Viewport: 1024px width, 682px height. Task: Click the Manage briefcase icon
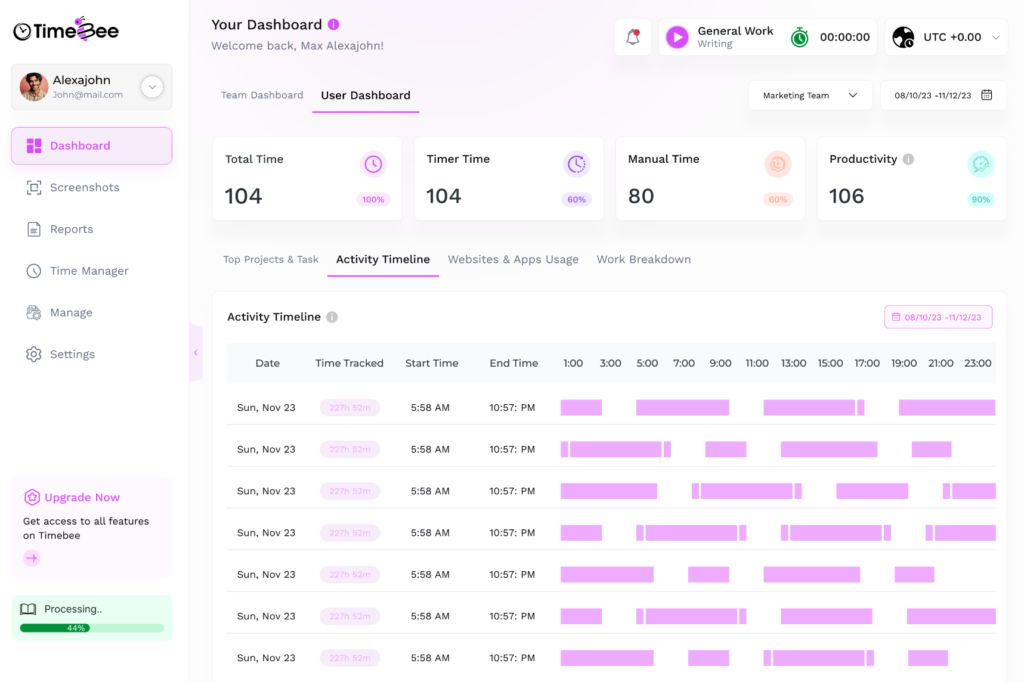[x=34, y=312]
